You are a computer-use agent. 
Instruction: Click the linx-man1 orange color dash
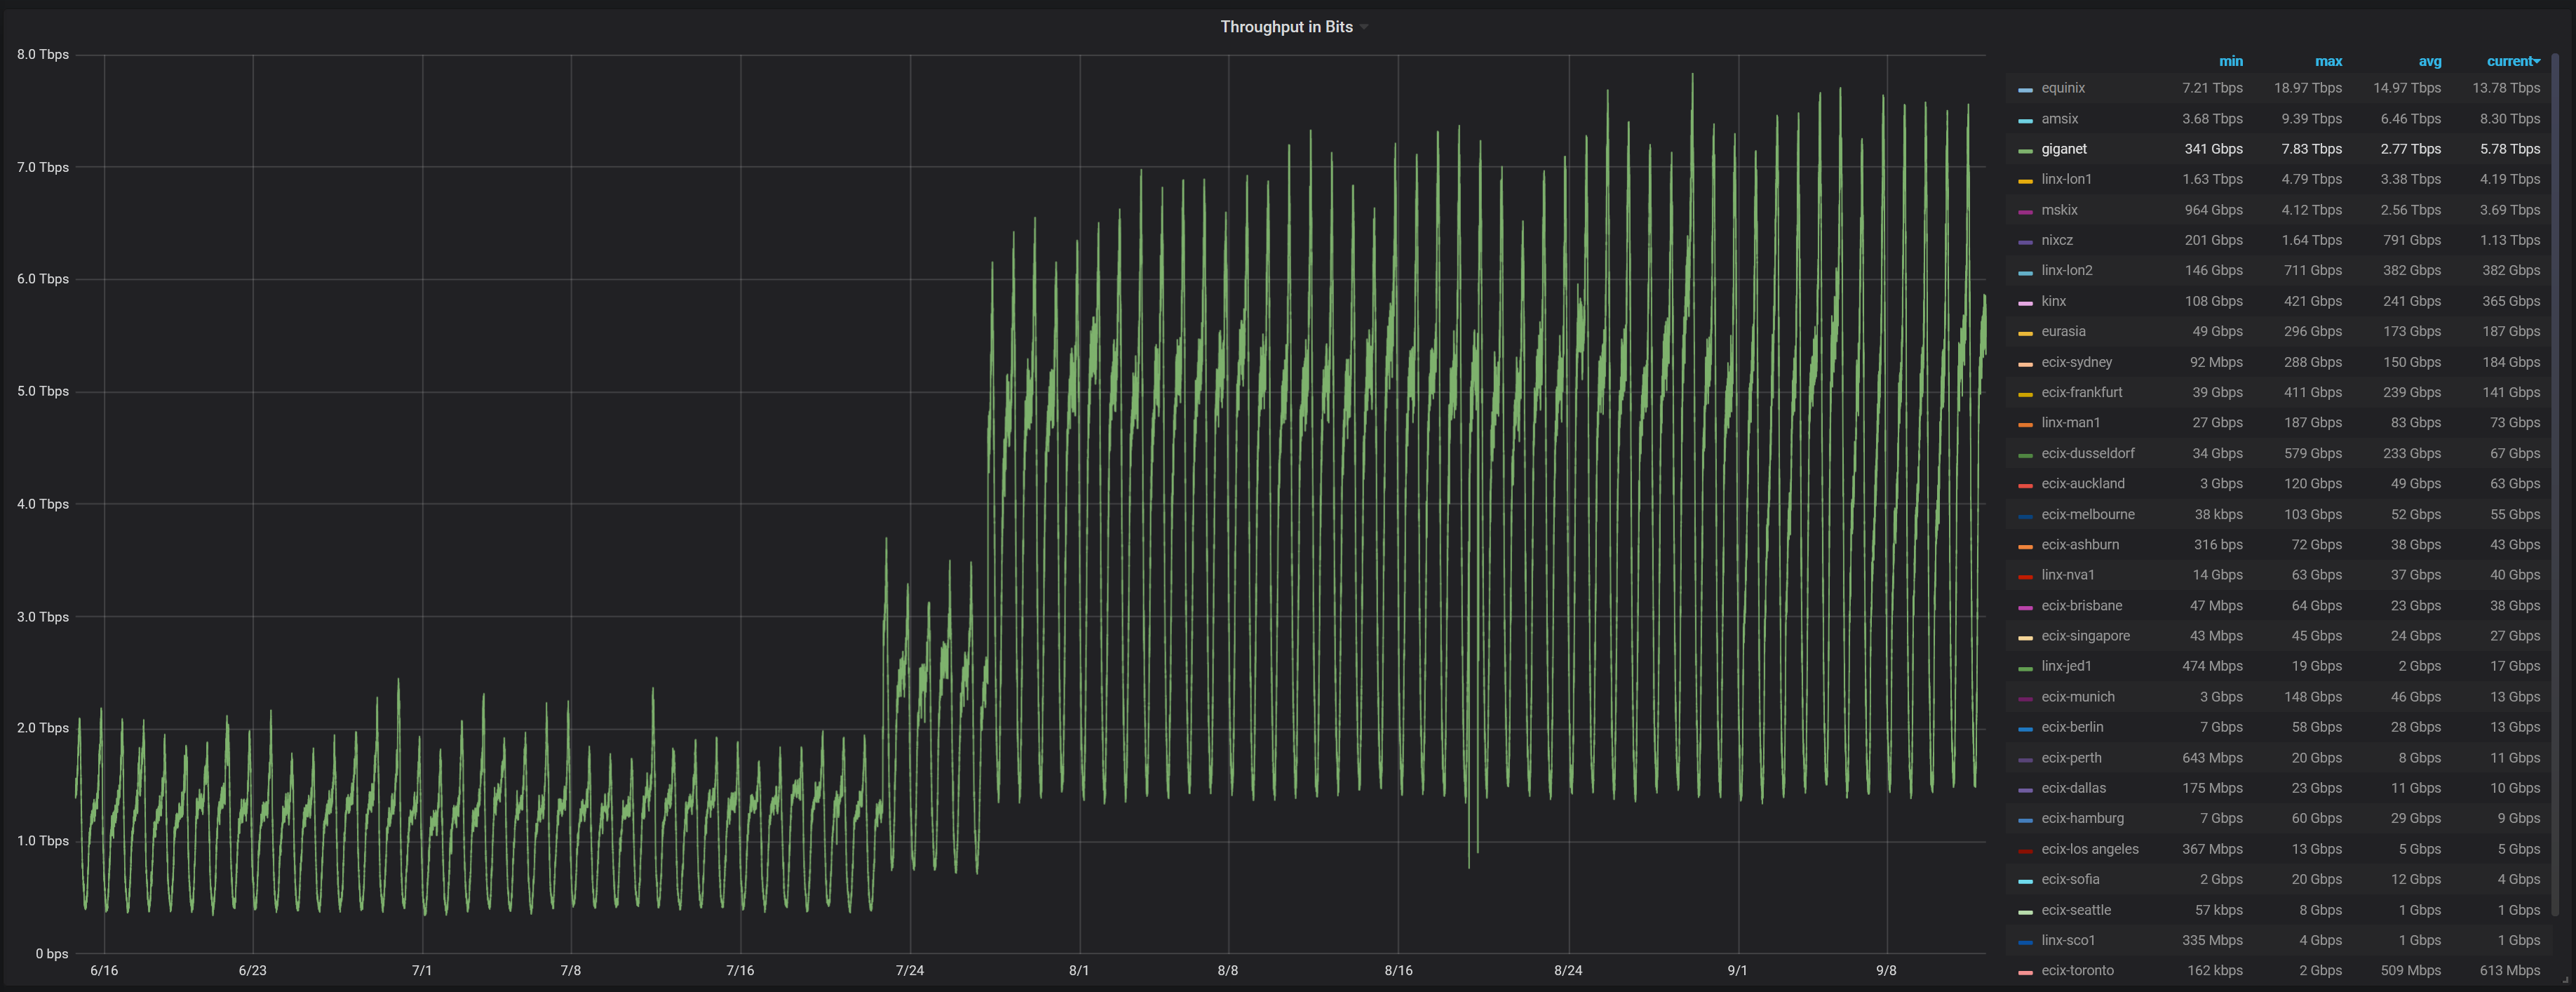click(2025, 425)
